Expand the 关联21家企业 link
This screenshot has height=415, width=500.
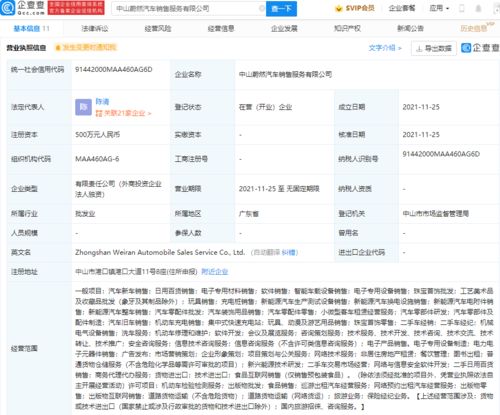point(124,113)
